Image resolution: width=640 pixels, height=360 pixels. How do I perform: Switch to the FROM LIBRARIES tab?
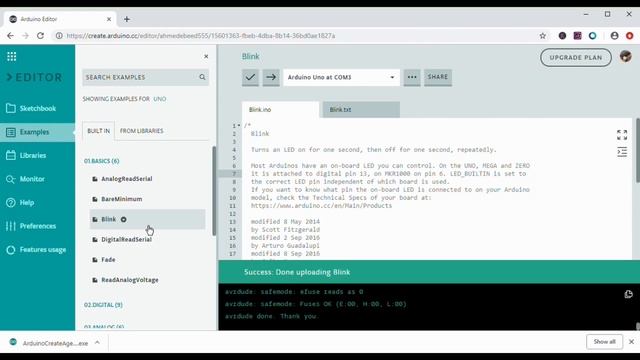142,131
